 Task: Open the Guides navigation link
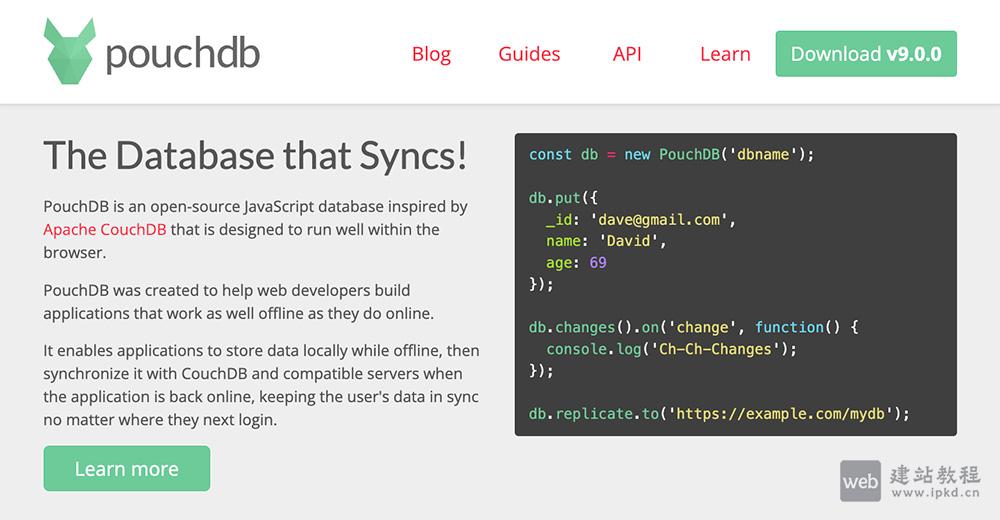pos(529,54)
